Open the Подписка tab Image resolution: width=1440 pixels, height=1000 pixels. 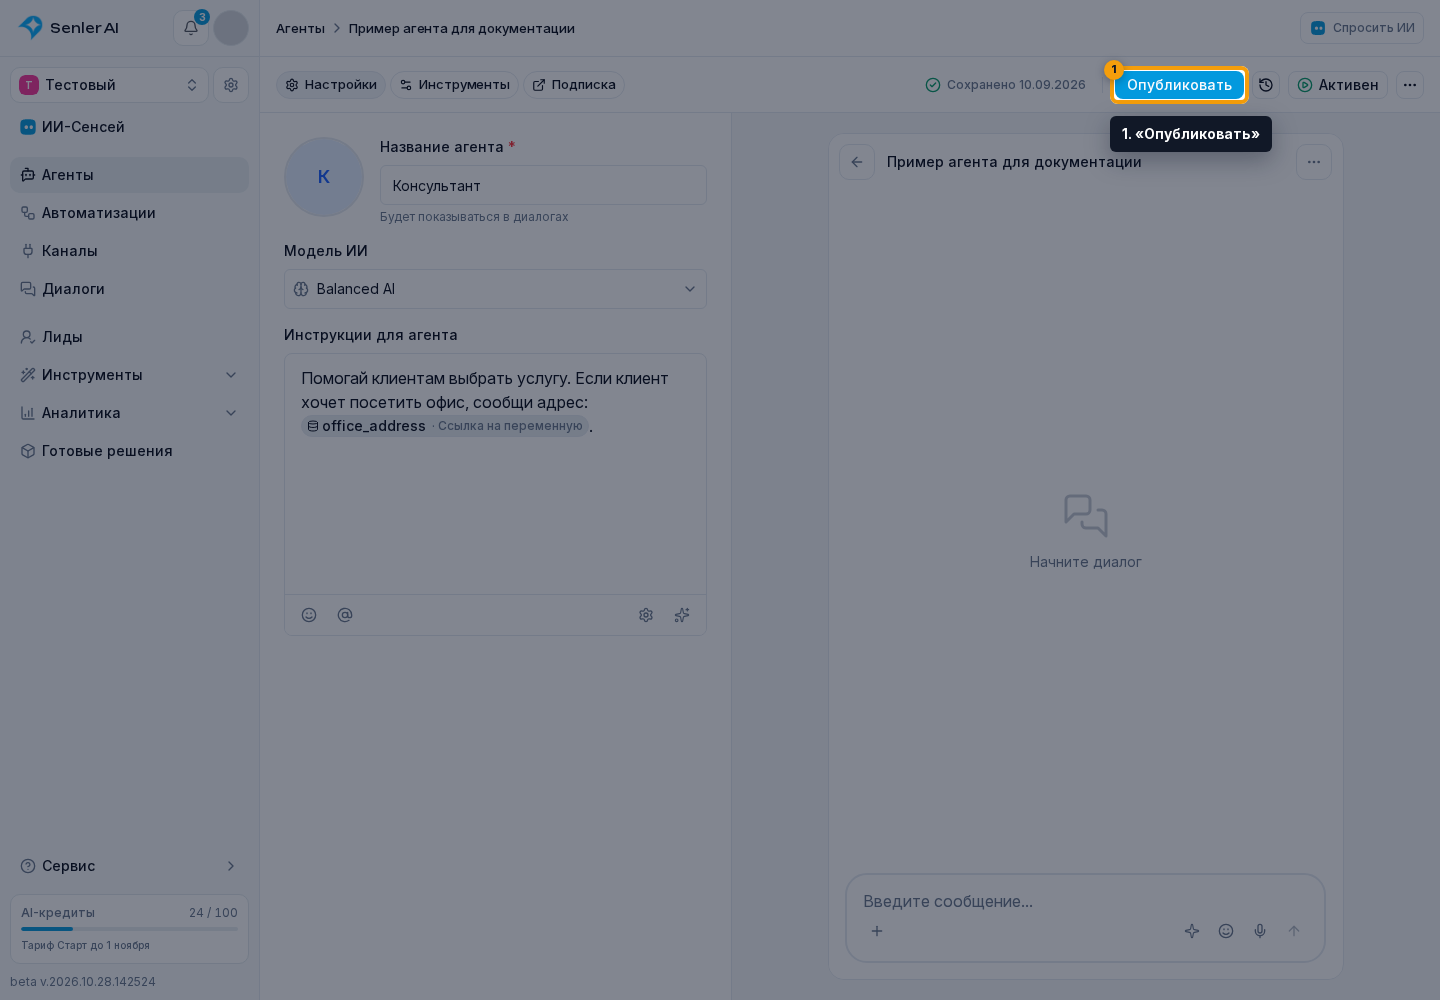574,85
